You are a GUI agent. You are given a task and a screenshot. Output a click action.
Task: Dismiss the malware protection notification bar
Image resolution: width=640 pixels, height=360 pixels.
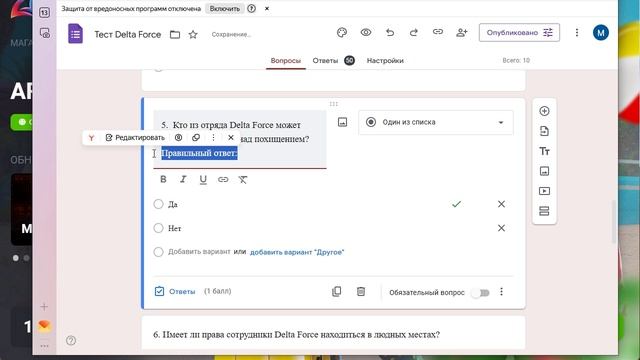pos(267,9)
